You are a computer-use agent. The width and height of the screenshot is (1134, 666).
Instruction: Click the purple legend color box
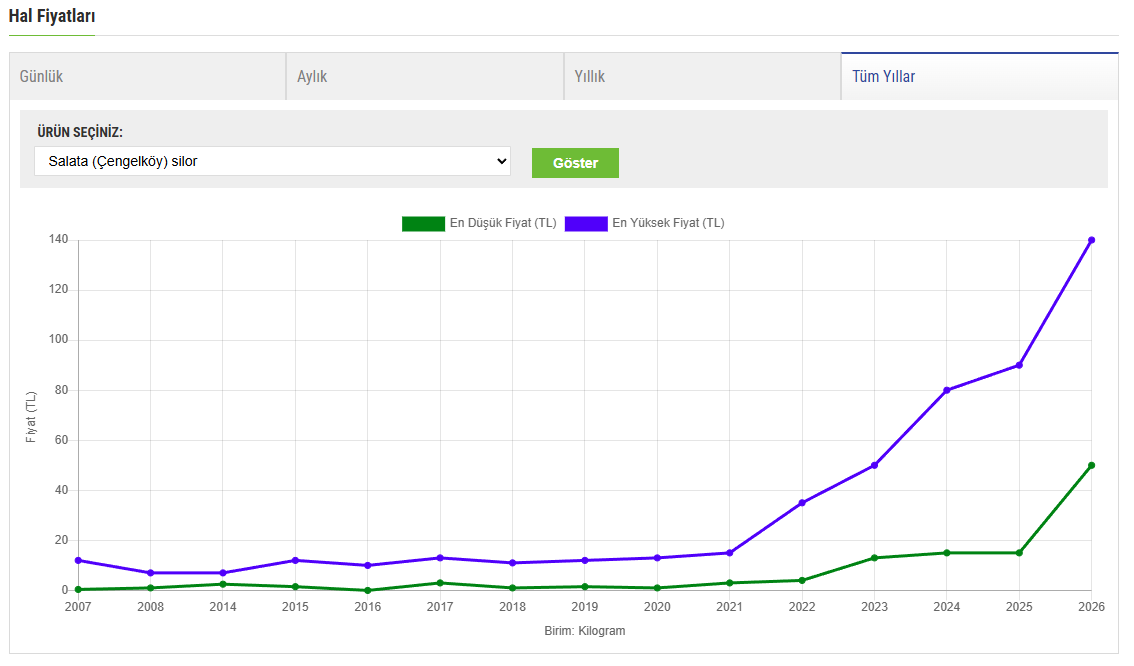586,223
